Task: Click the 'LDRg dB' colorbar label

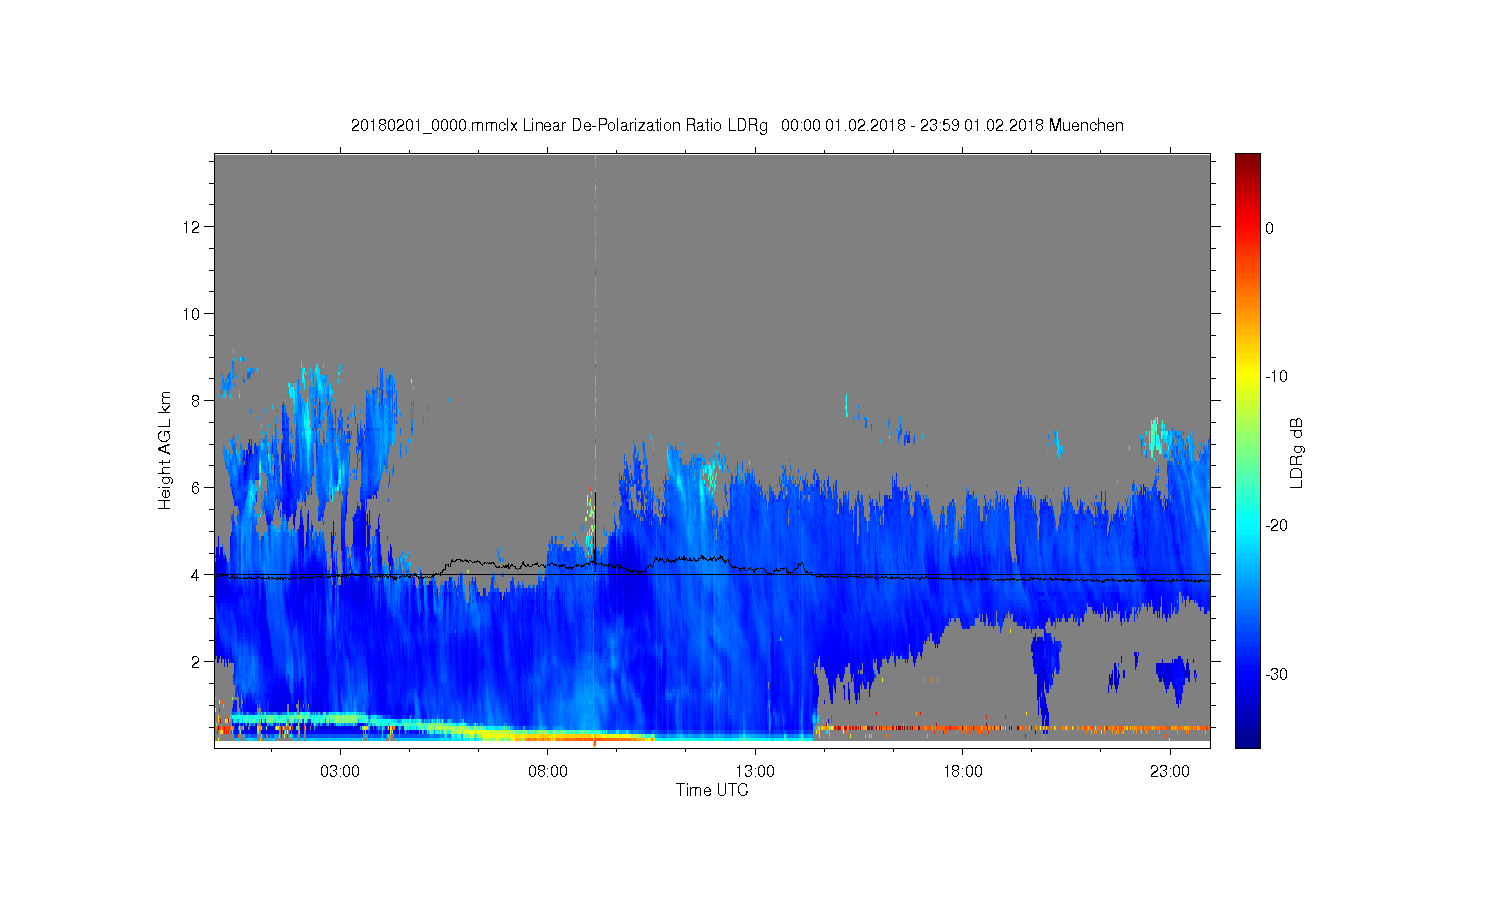Action: tap(1297, 452)
